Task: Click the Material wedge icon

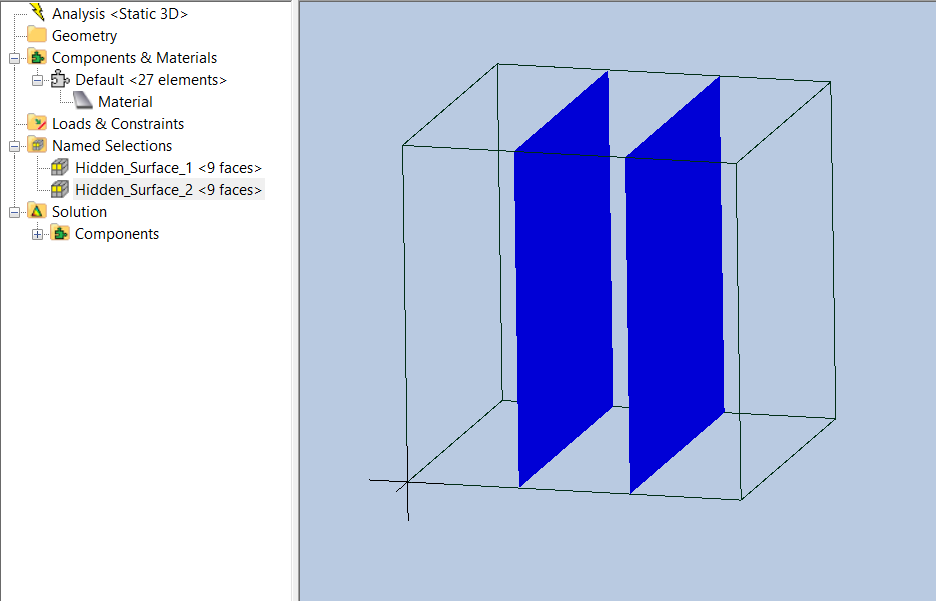Action: (x=83, y=101)
